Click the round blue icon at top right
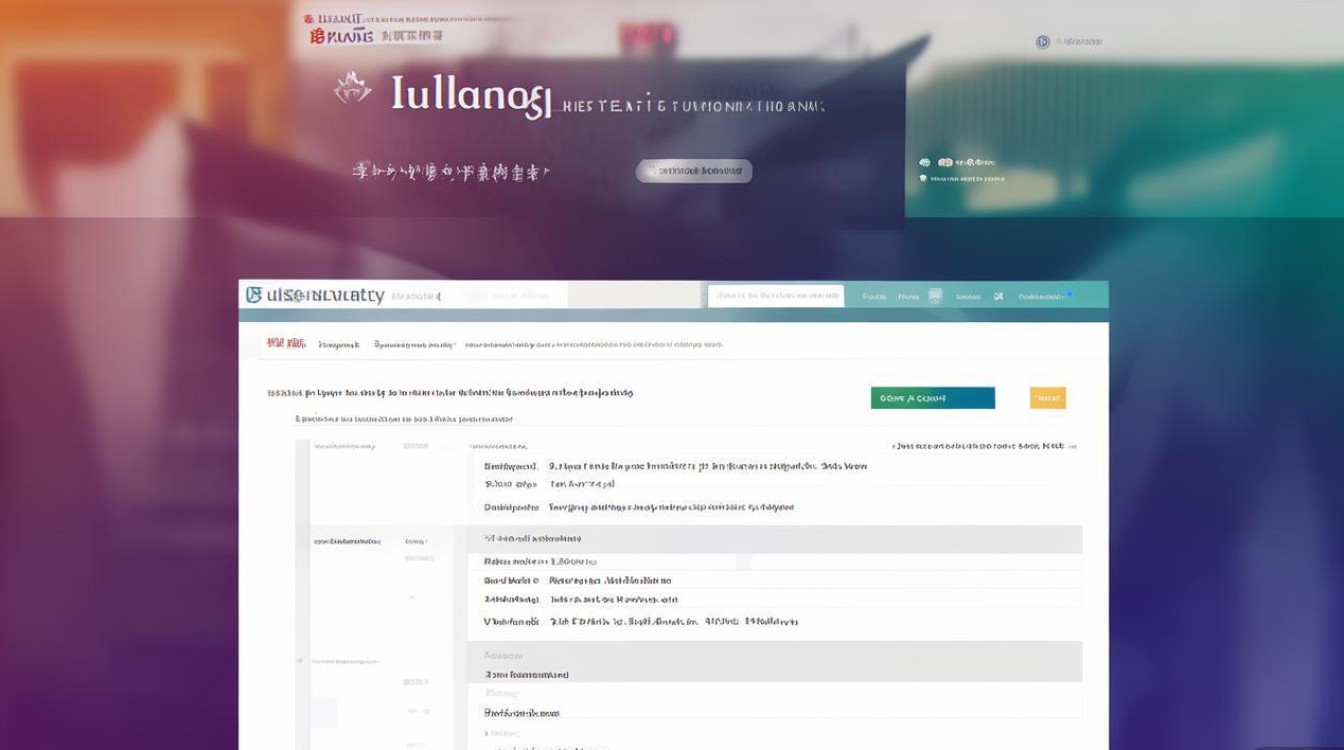The height and width of the screenshot is (750, 1344). click(1043, 42)
